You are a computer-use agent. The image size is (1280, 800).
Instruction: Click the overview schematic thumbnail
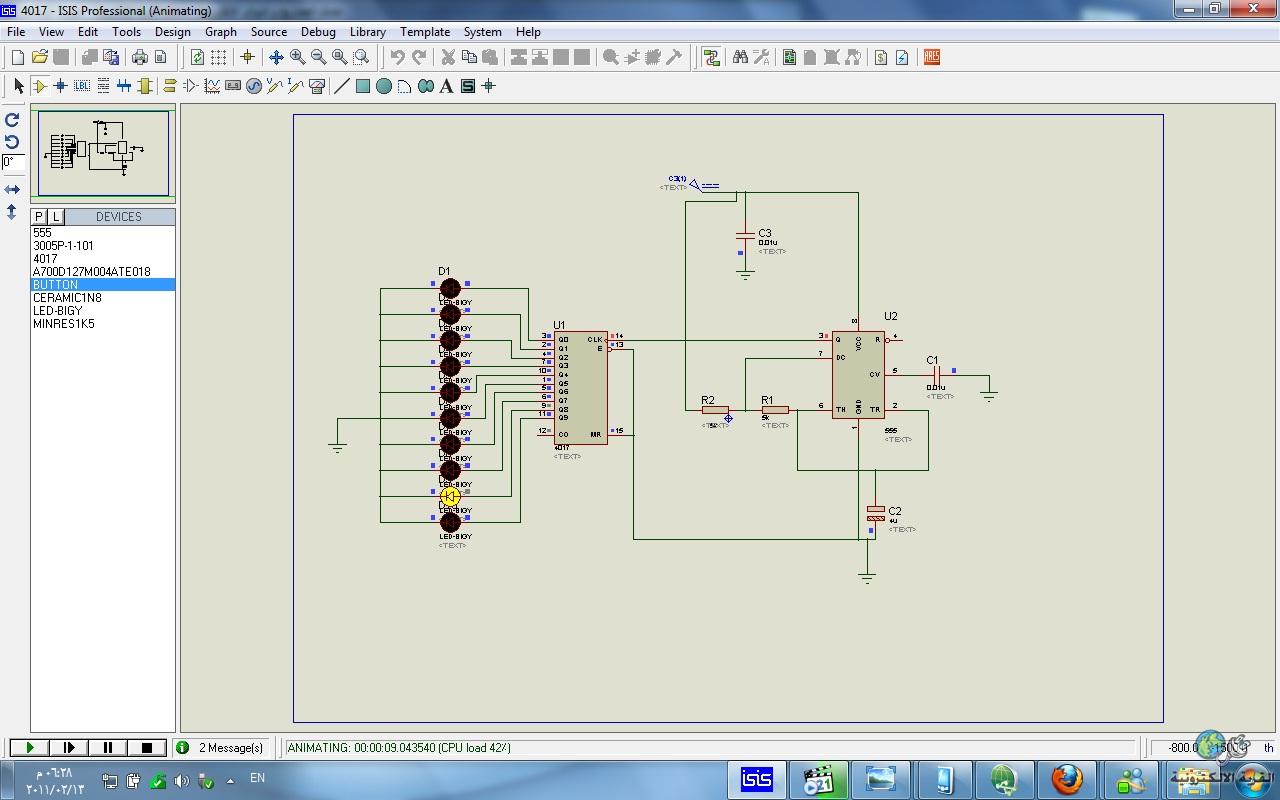coord(103,153)
